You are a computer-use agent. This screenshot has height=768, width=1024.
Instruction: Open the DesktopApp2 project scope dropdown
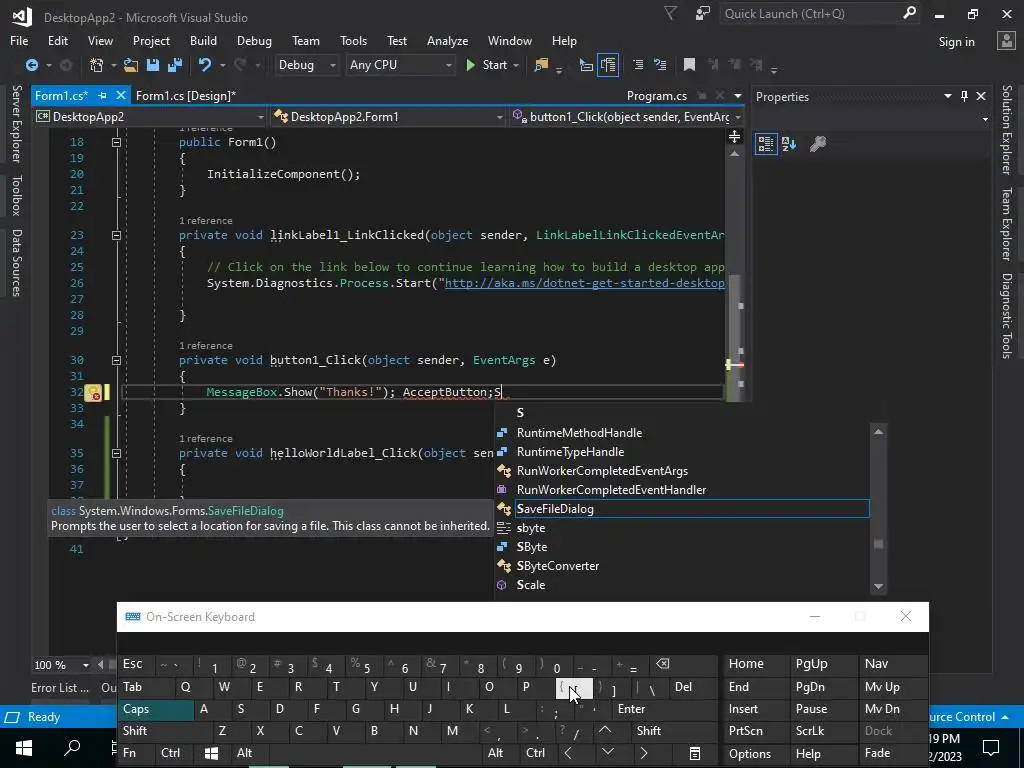pos(150,117)
